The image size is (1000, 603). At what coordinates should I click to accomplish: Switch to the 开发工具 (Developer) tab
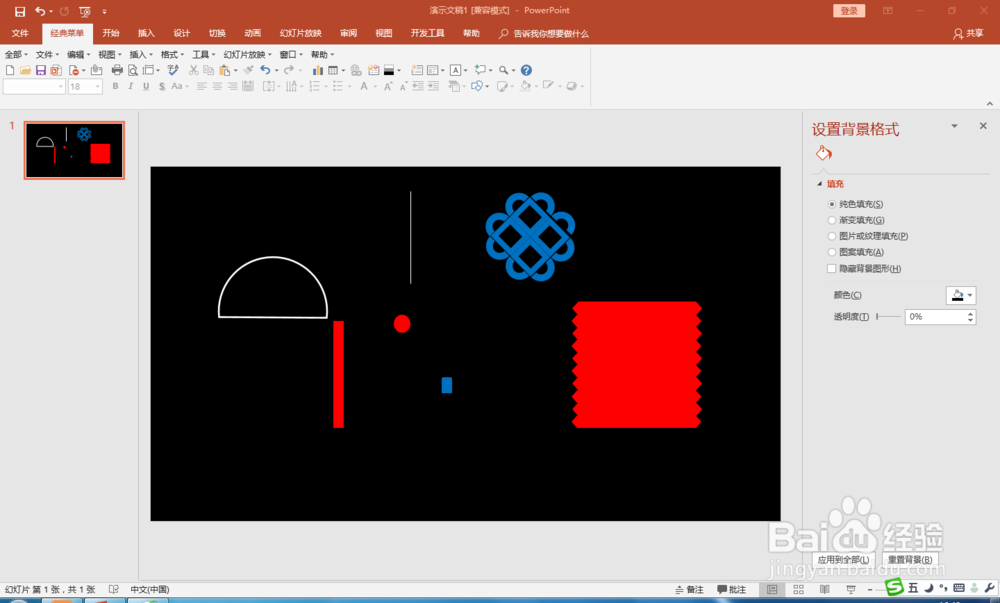click(427, 33)
